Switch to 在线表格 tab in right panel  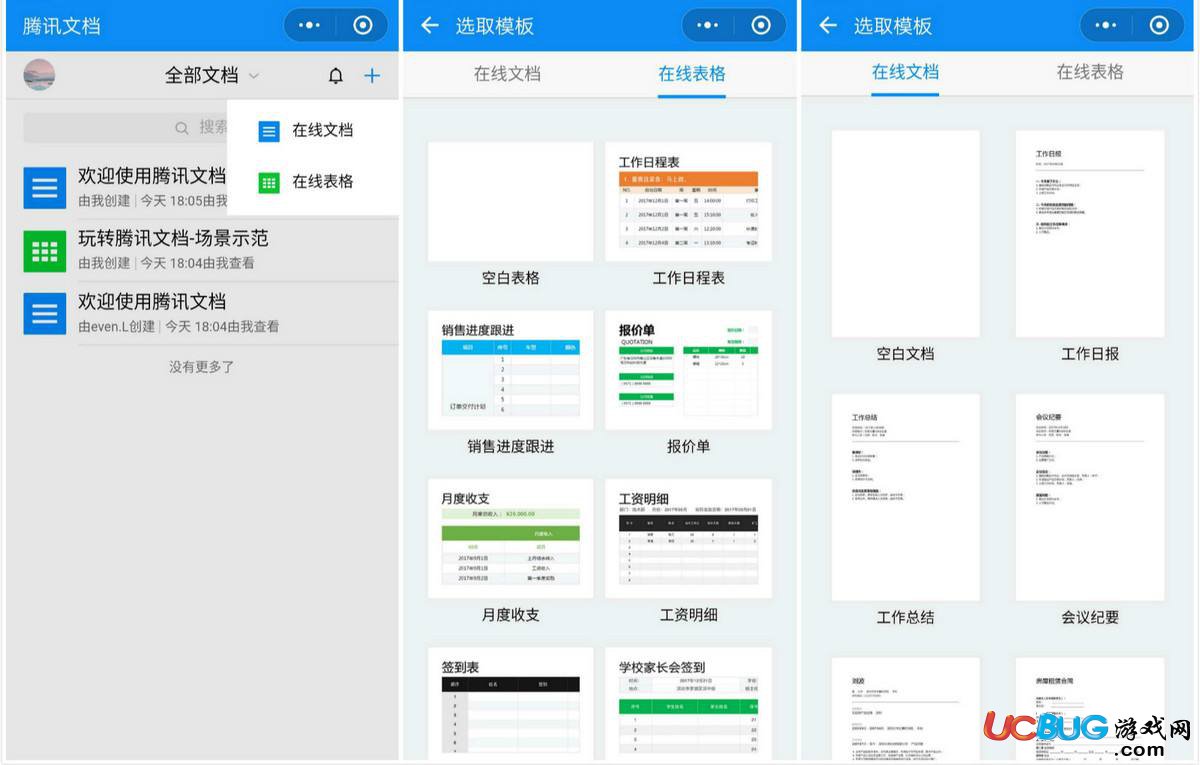coord(1090,72)
